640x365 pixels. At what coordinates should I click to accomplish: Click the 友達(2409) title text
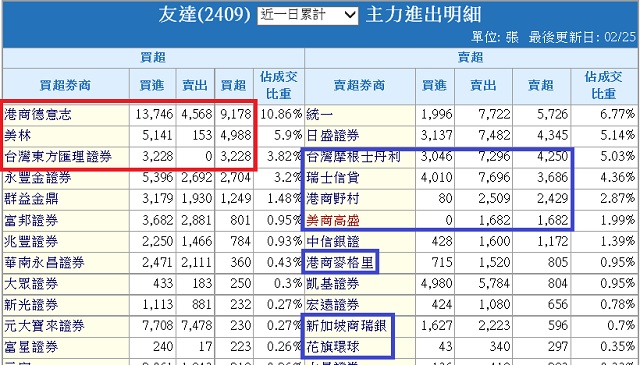[x=204, y=16]
